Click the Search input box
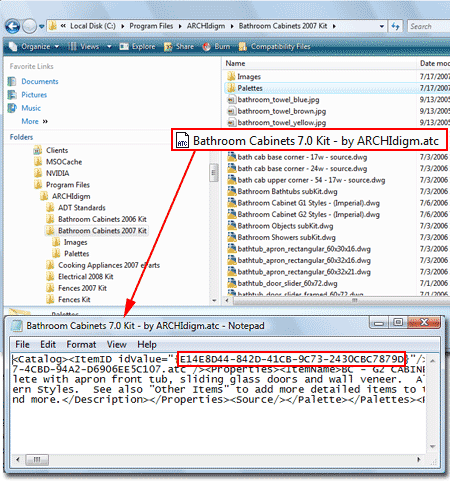The height and width of the screenshot is (481, 450). 429,26
